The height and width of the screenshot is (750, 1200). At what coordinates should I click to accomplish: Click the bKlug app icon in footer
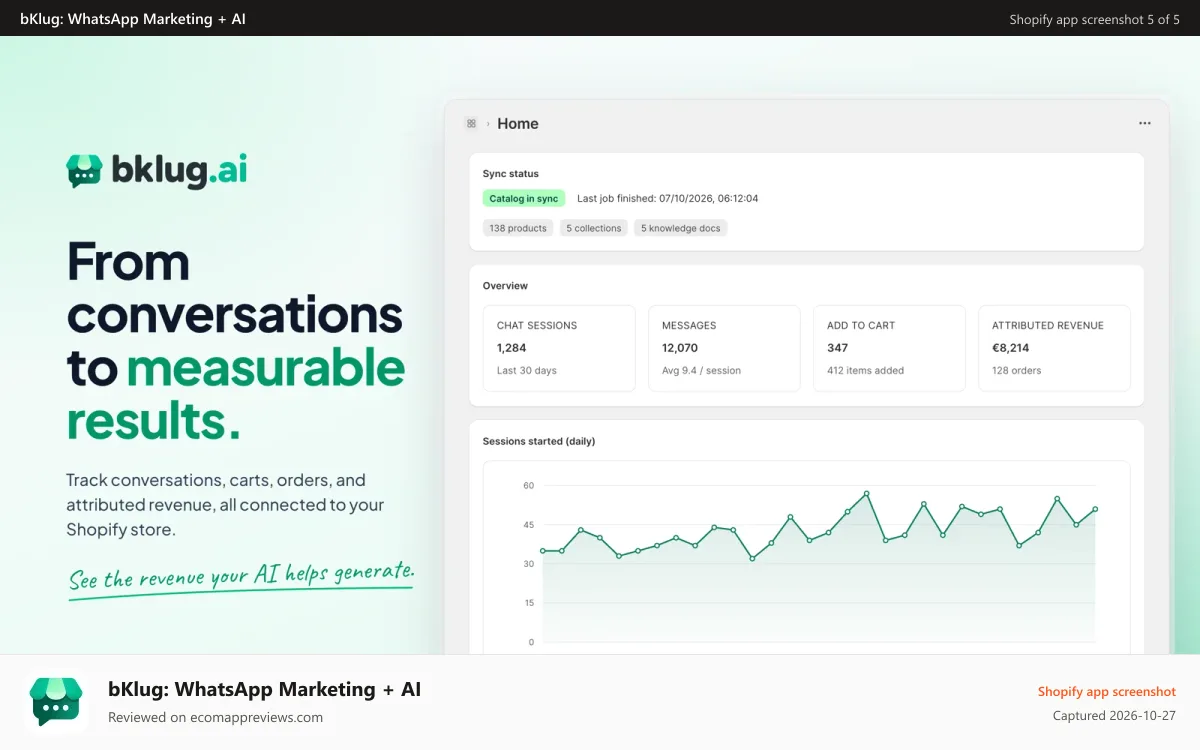click(x=56, y=702)
